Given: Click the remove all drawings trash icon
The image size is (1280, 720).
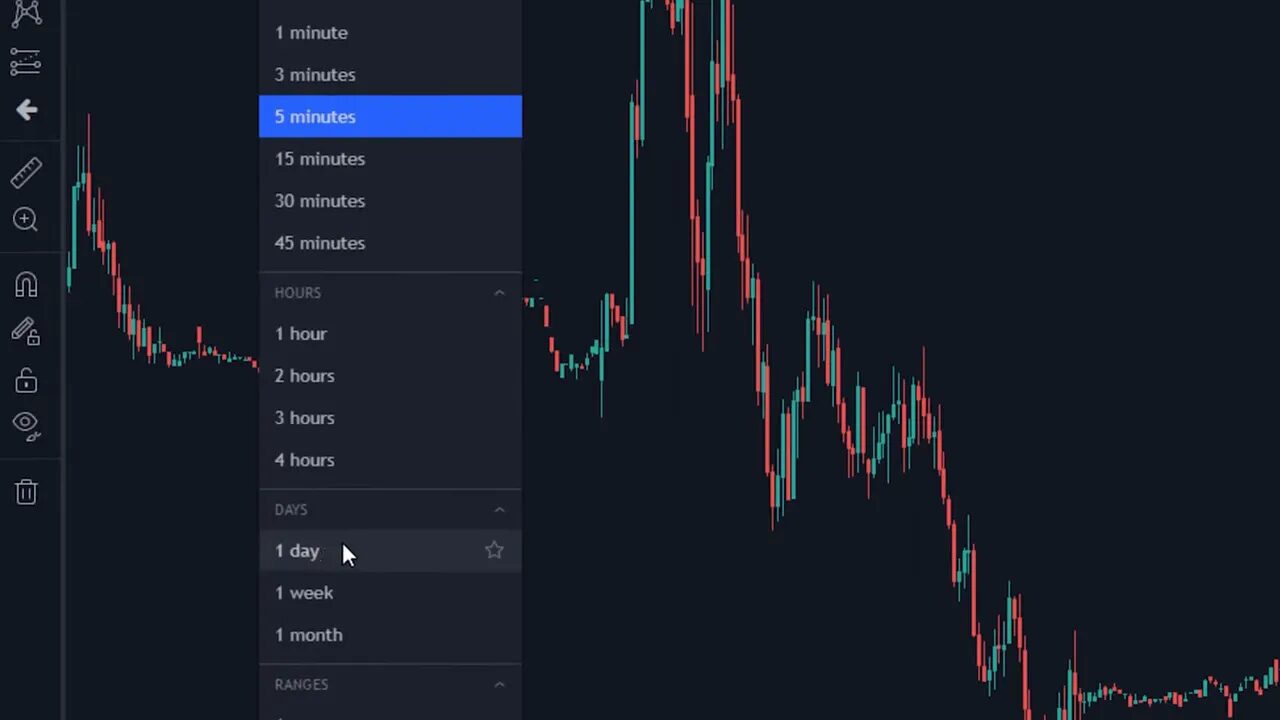Looking at the screenshot, I should click(x=26, y=491).
